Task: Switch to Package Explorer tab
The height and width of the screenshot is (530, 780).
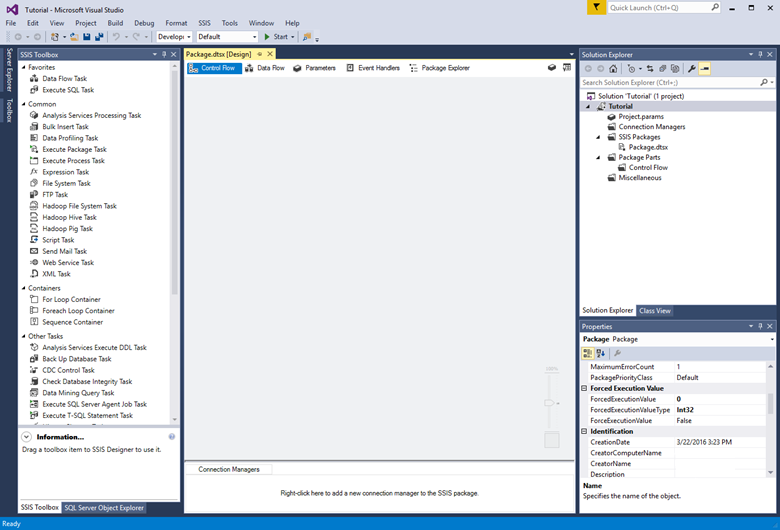Action: pos(440,68)
